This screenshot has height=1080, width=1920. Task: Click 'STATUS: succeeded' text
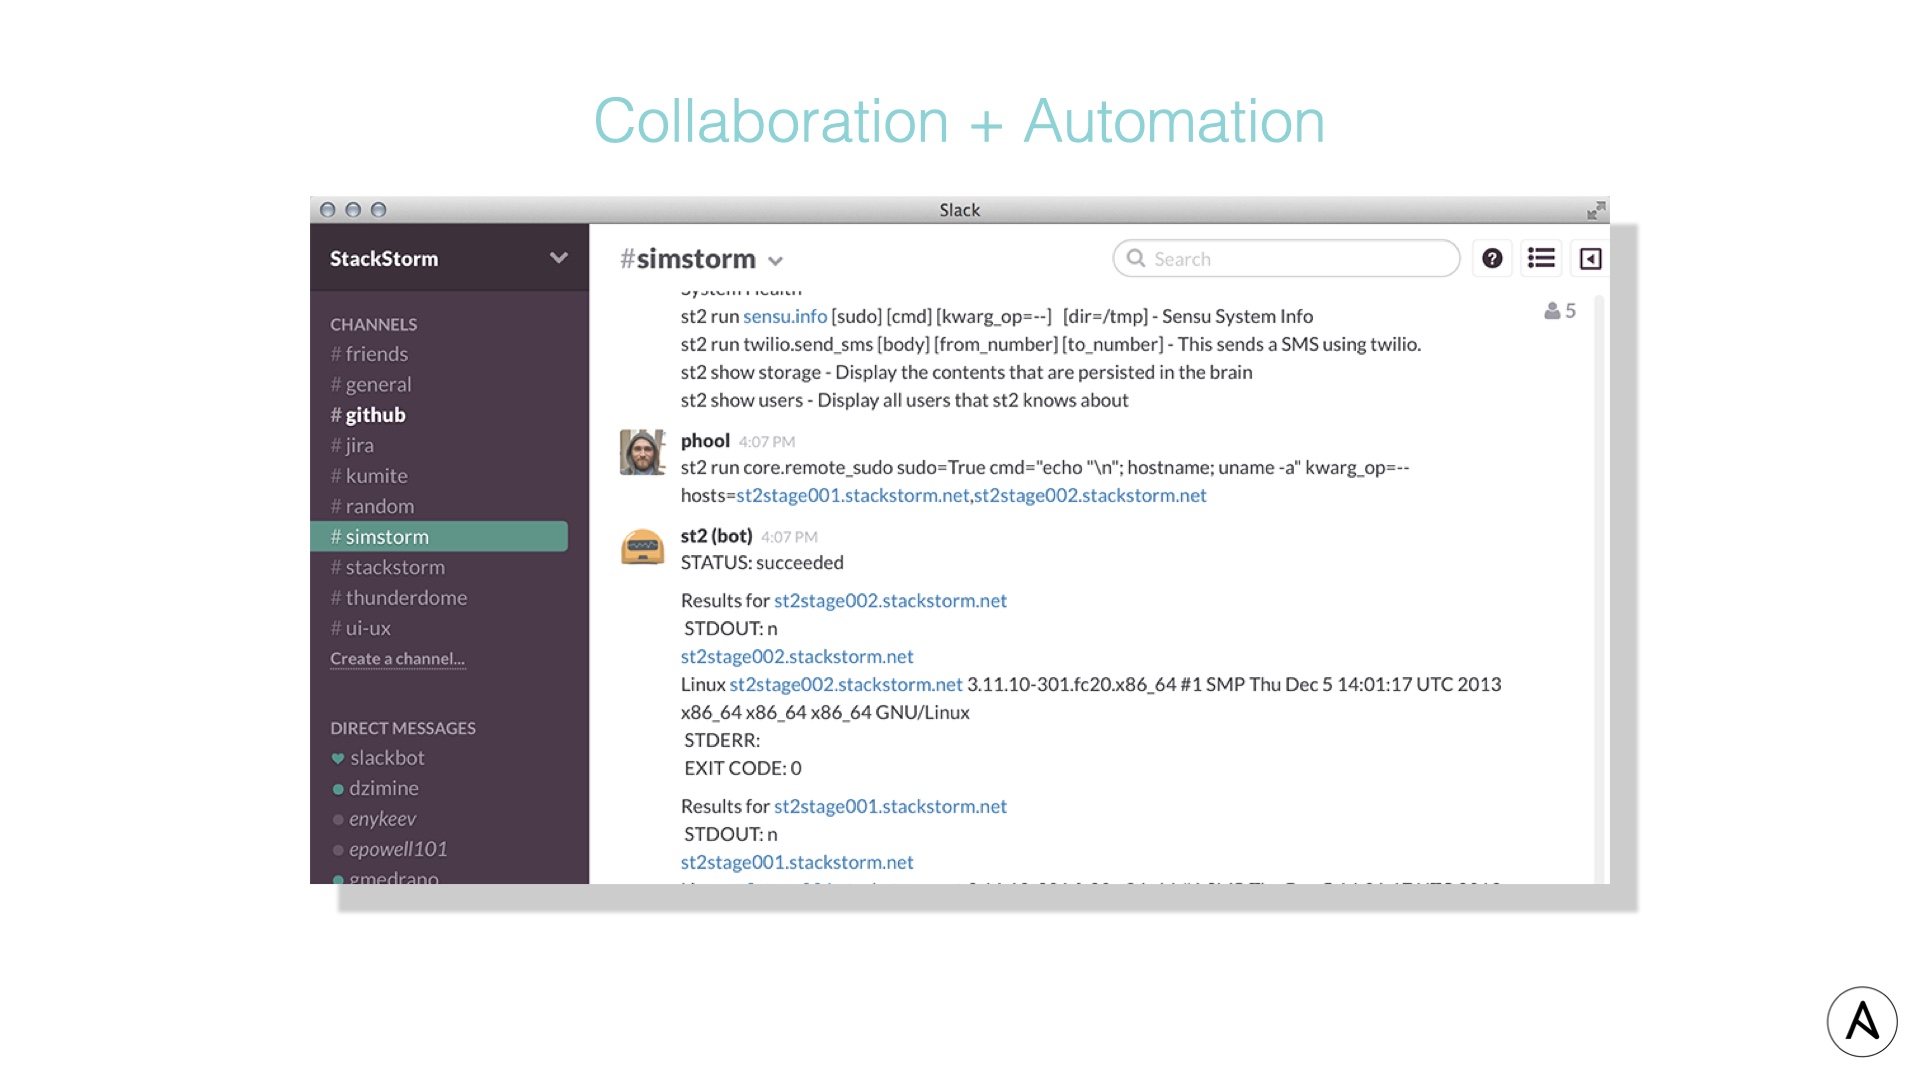point(762,563)
